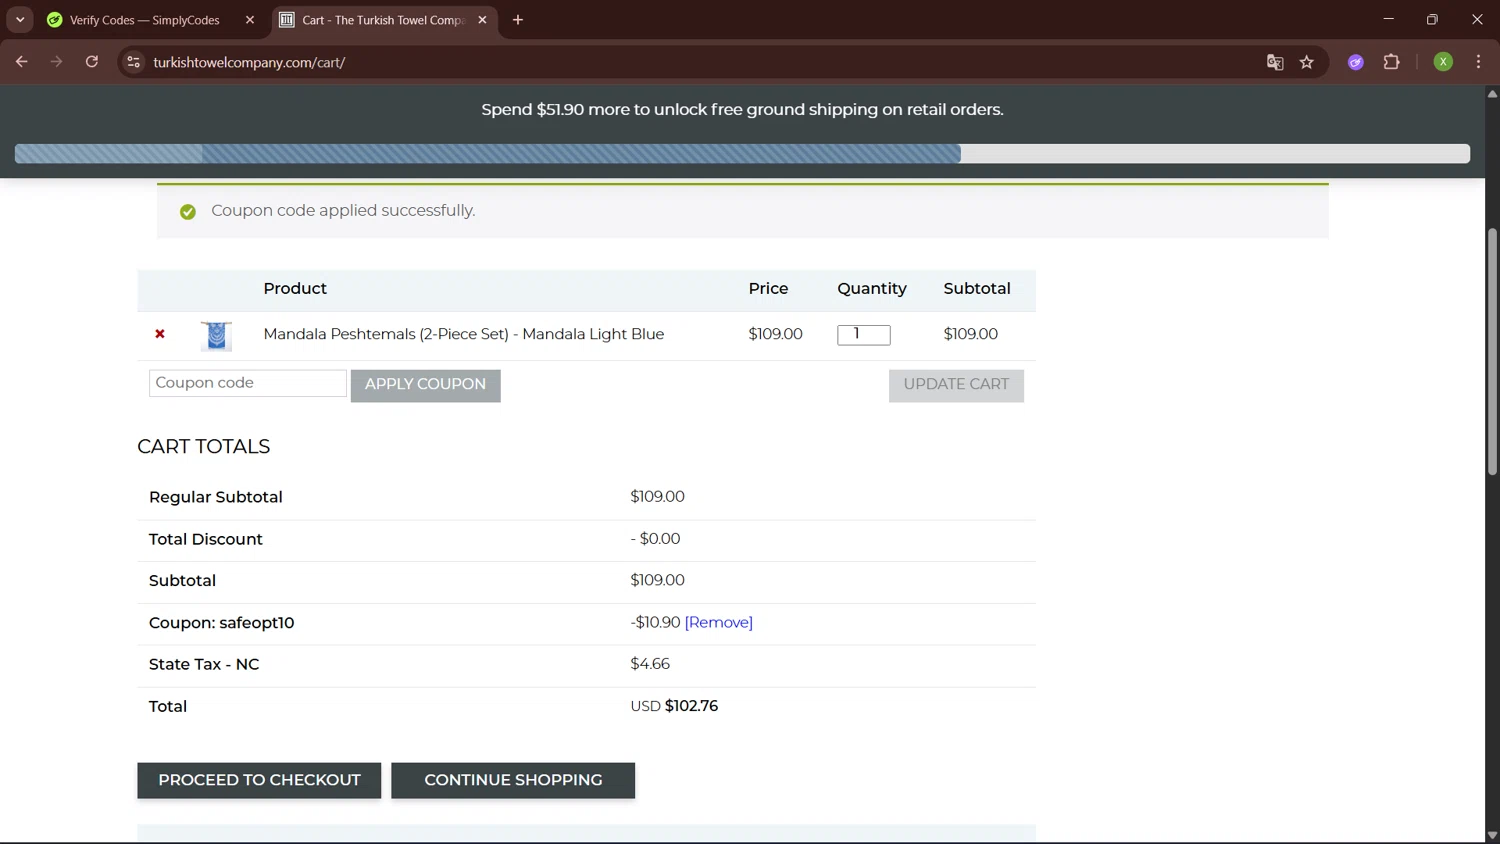Focus the address bar URL

coord(249,62)
